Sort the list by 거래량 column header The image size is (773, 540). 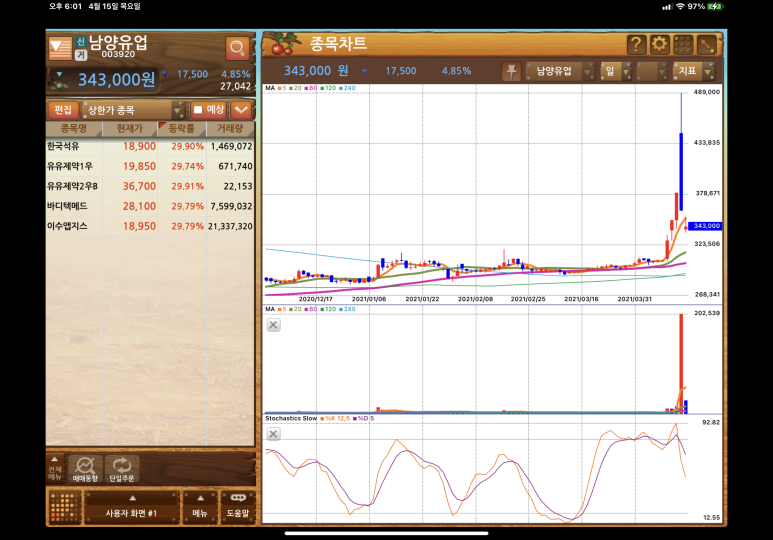(230, 129)
